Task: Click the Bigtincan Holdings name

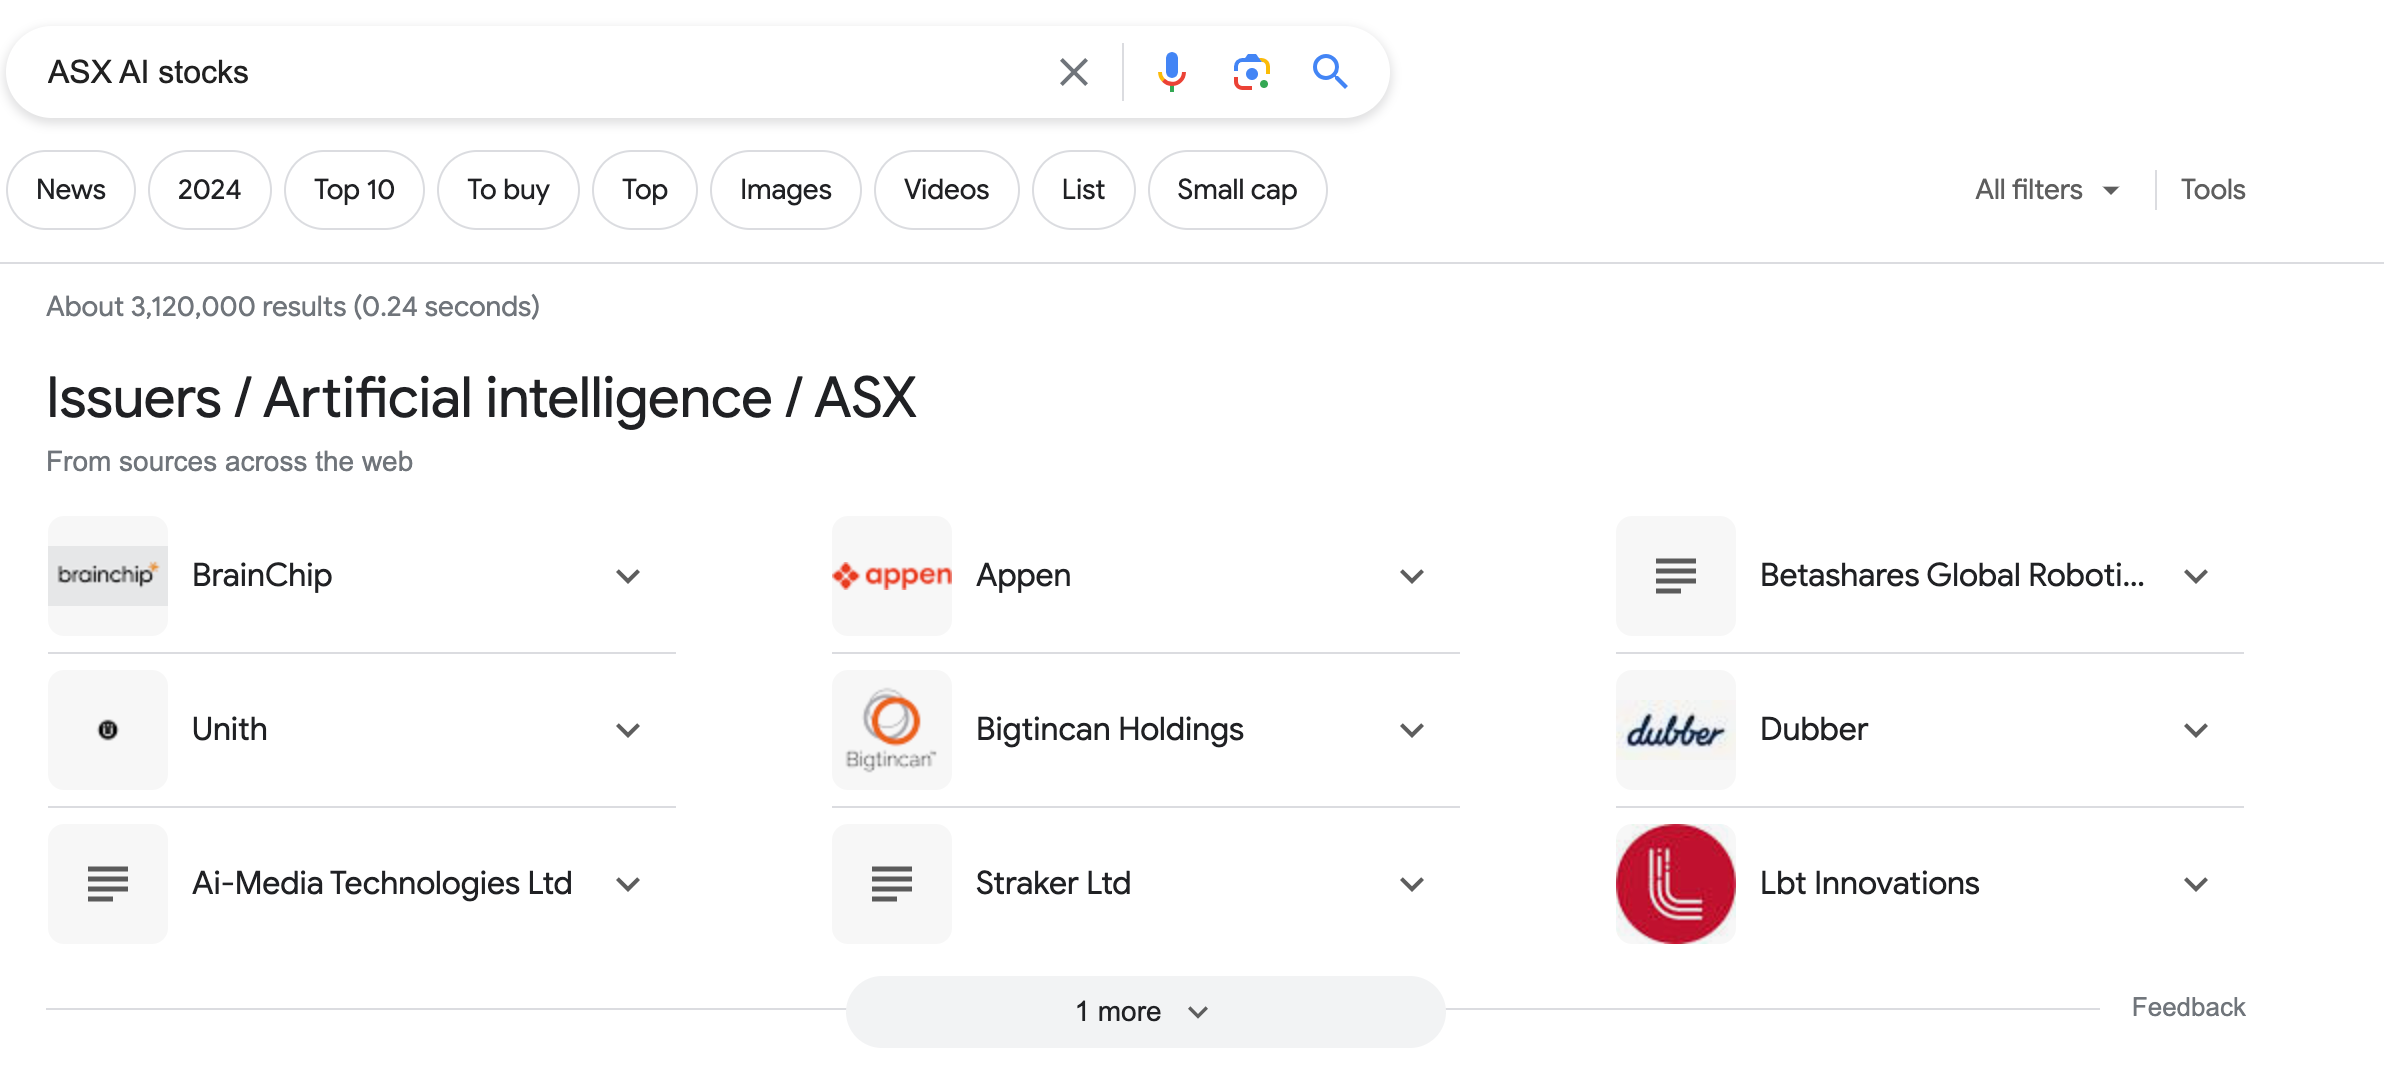Action: (1110, 730)
